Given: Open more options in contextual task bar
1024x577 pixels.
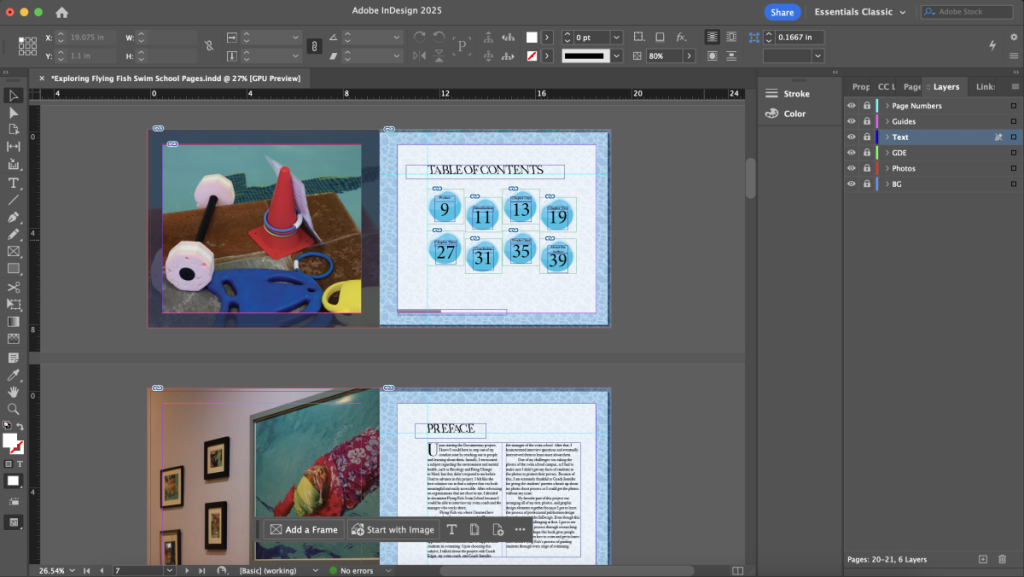Looking at the screenshot, I should 520,529.
